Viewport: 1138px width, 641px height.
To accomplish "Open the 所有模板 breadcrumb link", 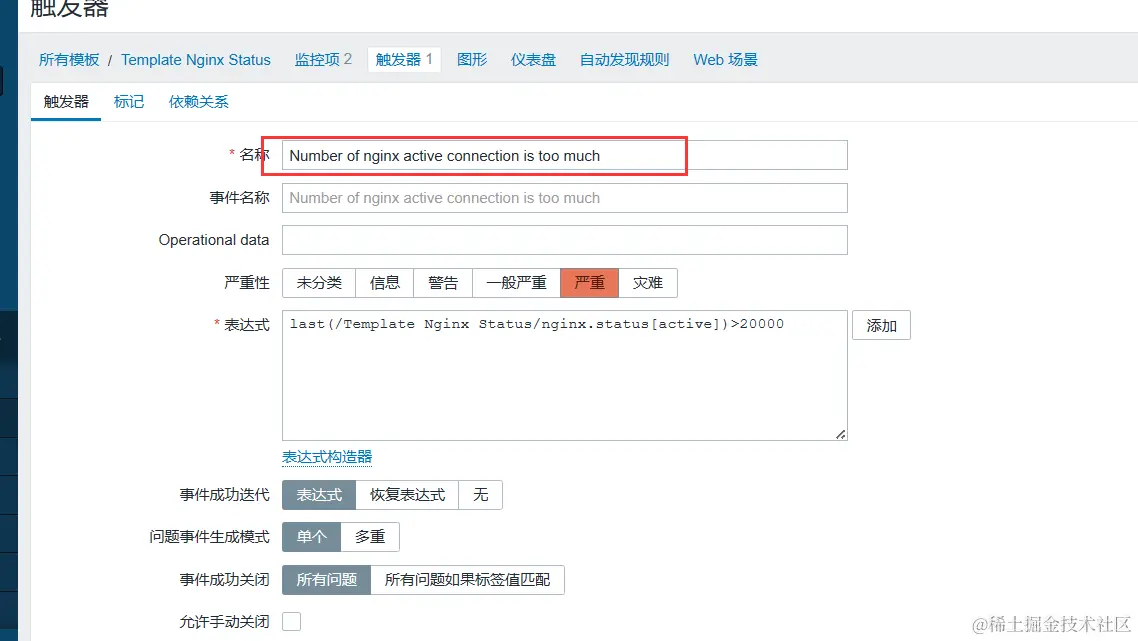I will point(69,60).
